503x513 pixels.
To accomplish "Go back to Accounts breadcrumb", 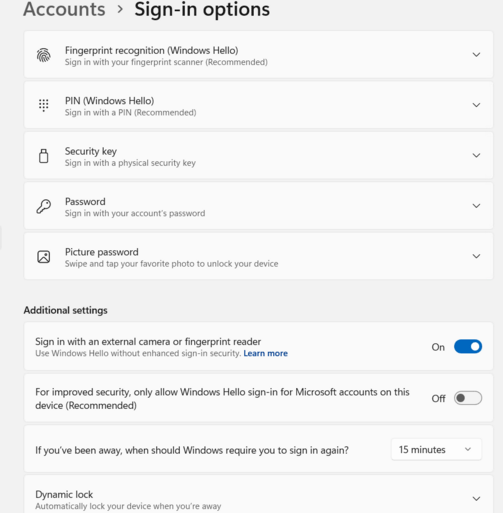I will [64, 9].
